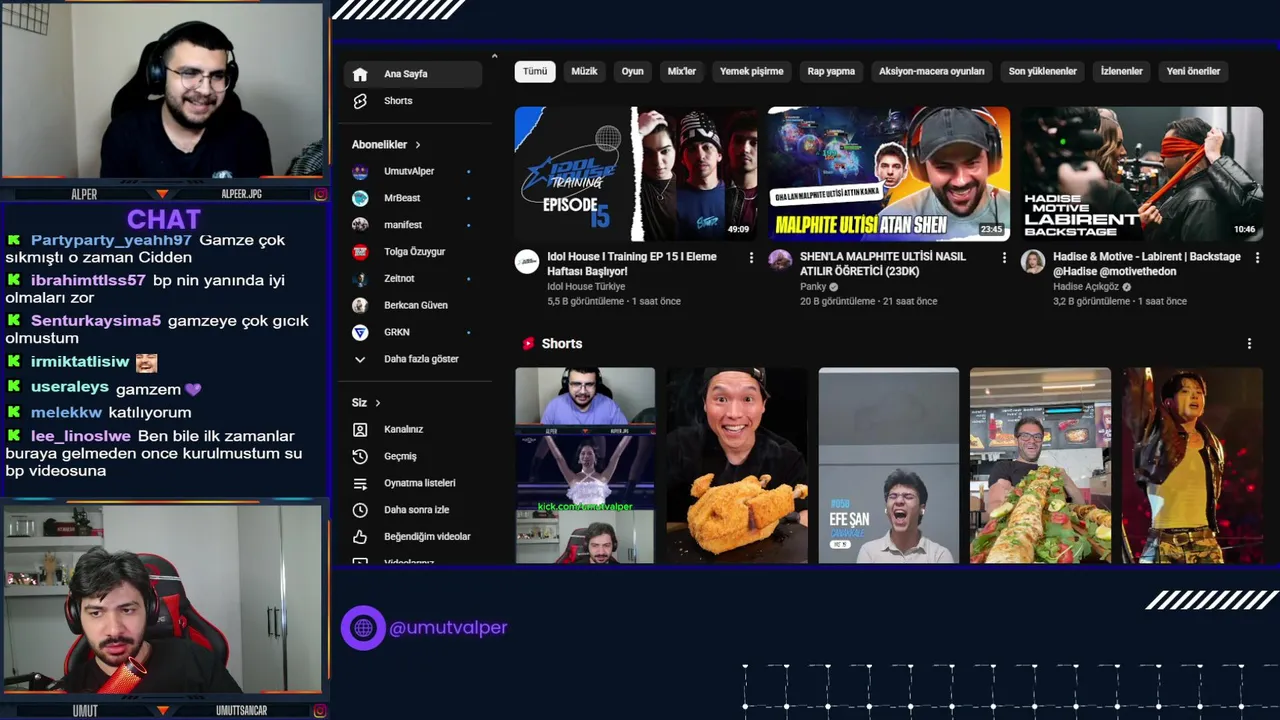Open the EFE ŞAN Shorts thumbnail
The height and width of the screenshot is (720, 1280).
tap(888, 465)
